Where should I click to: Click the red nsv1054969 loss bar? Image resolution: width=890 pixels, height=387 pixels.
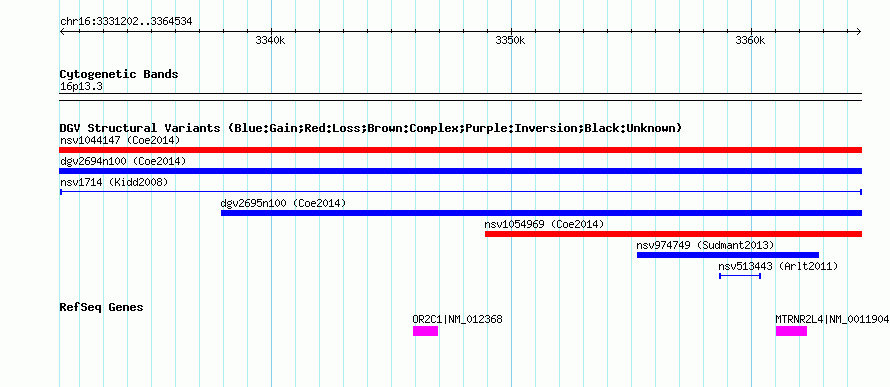pyautogui.click(x=673, y=234)
